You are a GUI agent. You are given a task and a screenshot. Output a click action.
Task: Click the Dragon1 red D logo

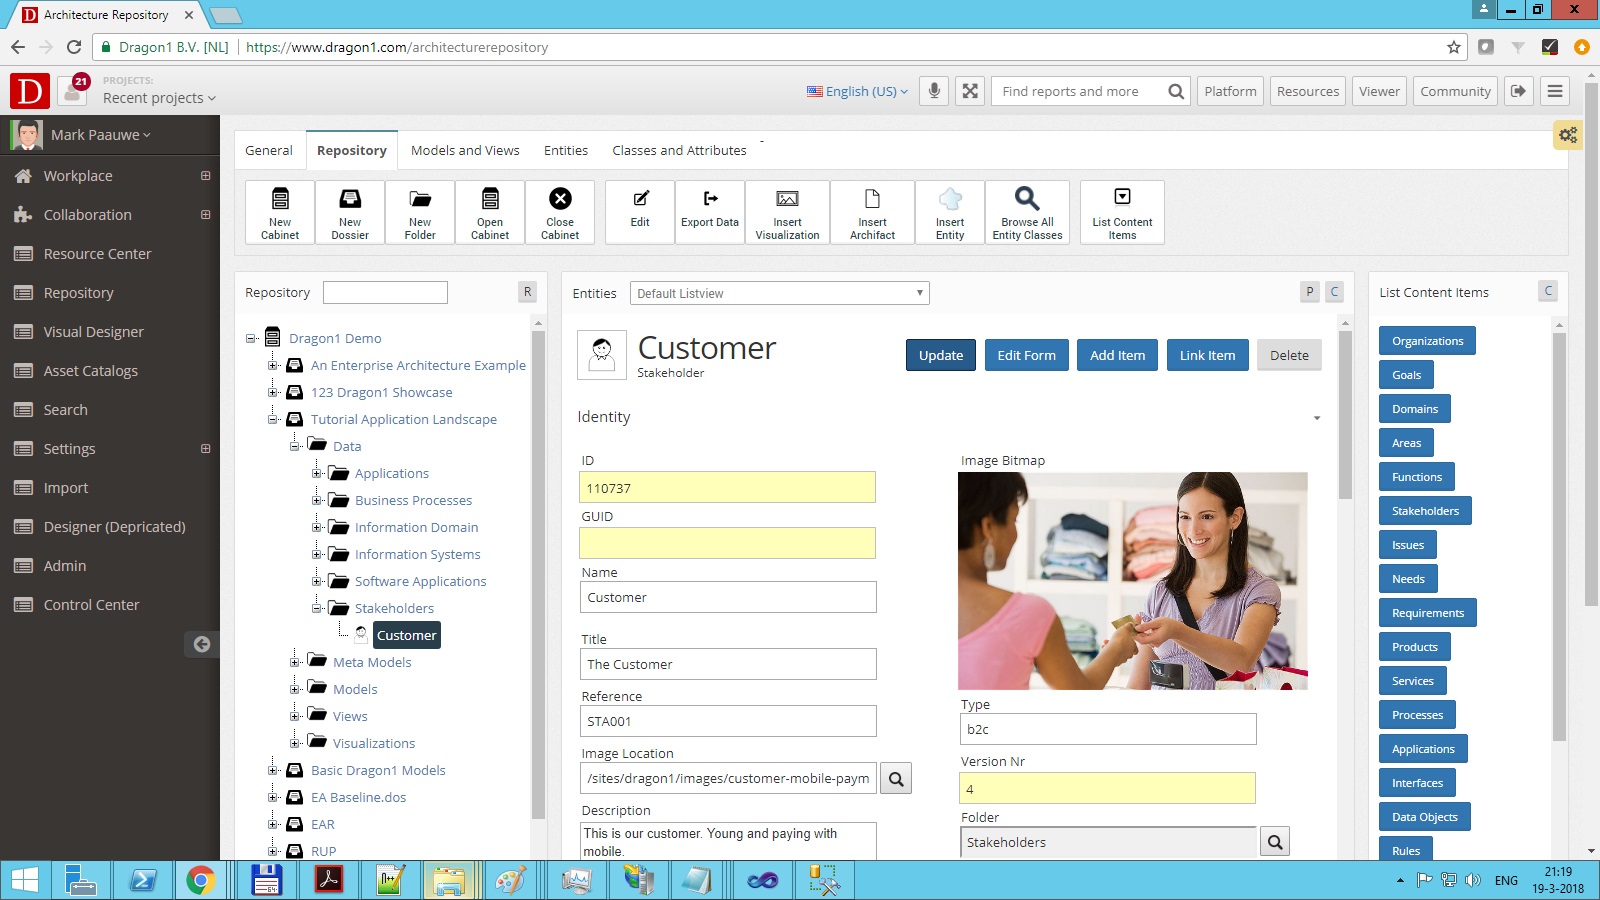pos(30,92)
